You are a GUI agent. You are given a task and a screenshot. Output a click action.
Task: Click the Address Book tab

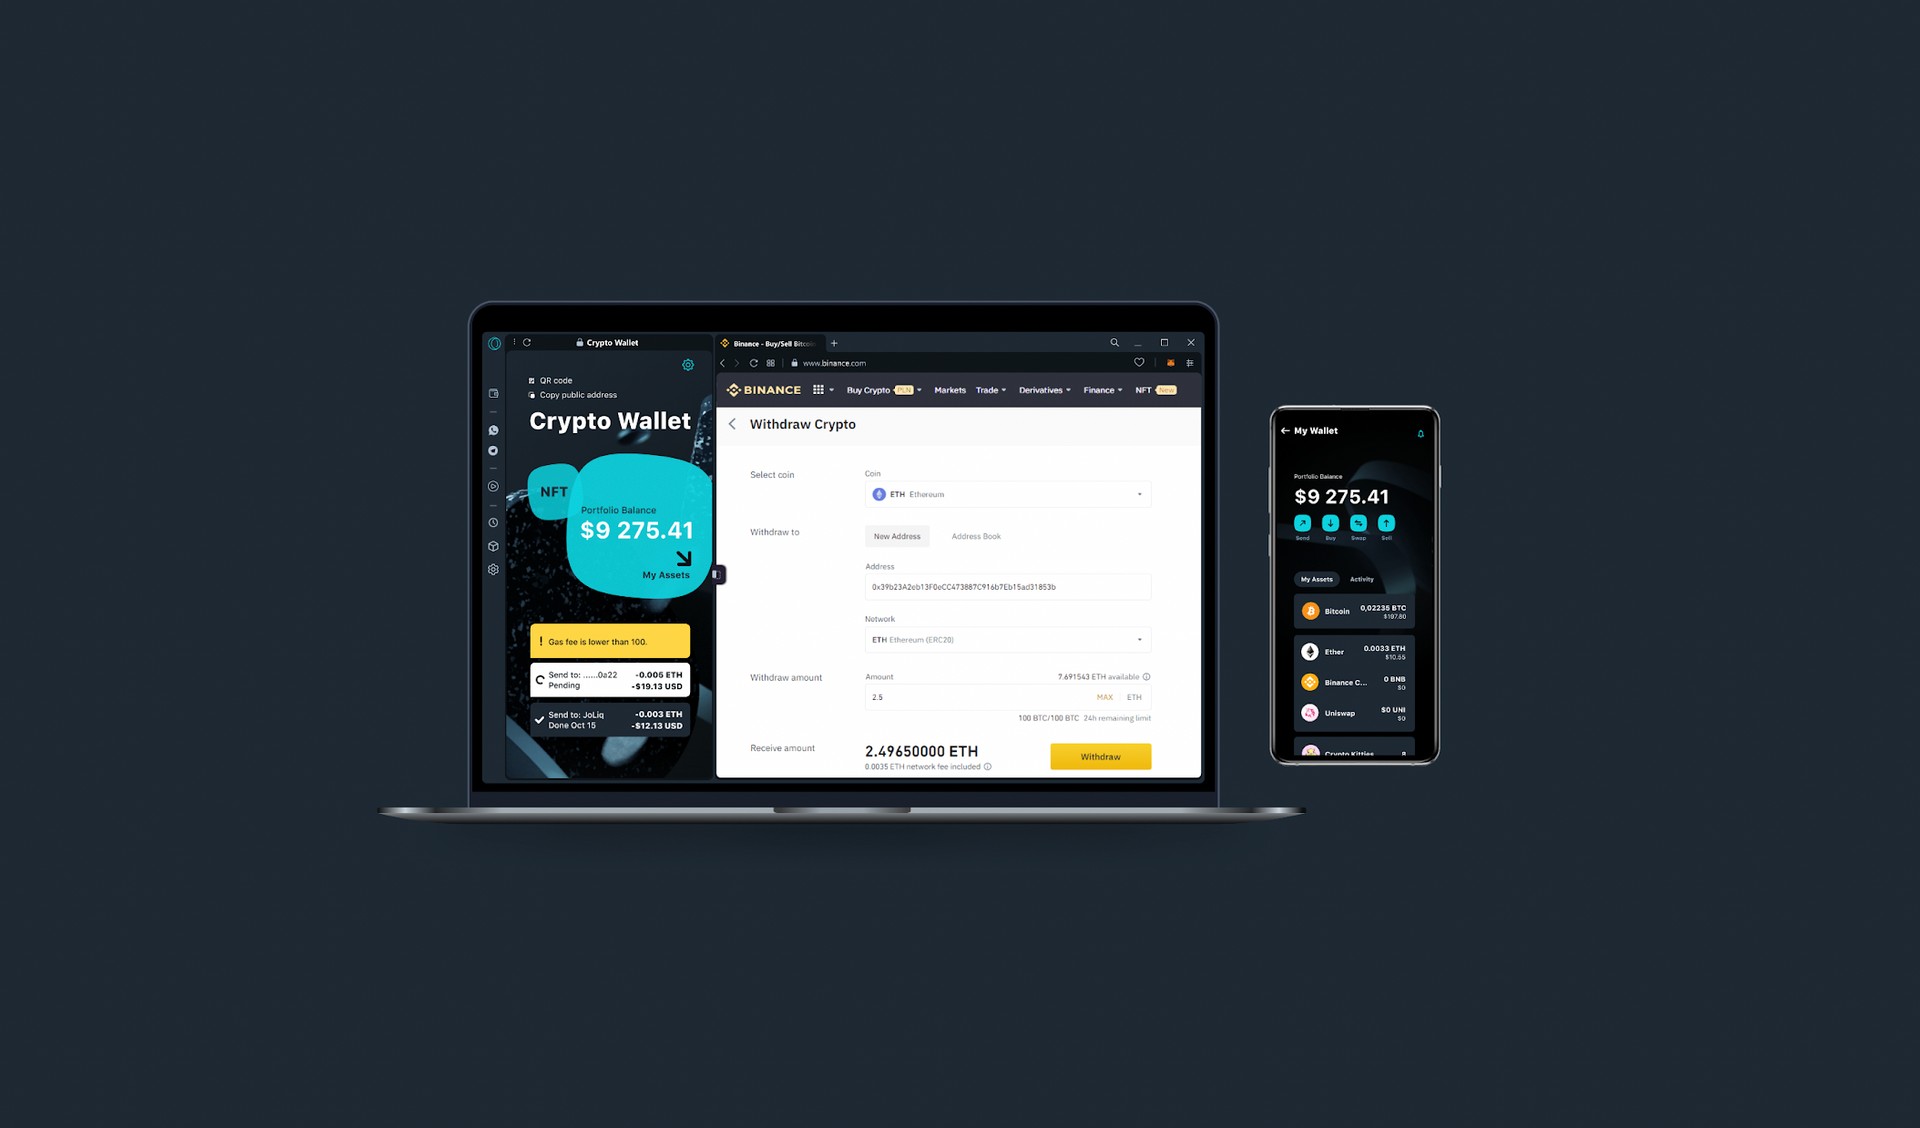coord(976,536)
